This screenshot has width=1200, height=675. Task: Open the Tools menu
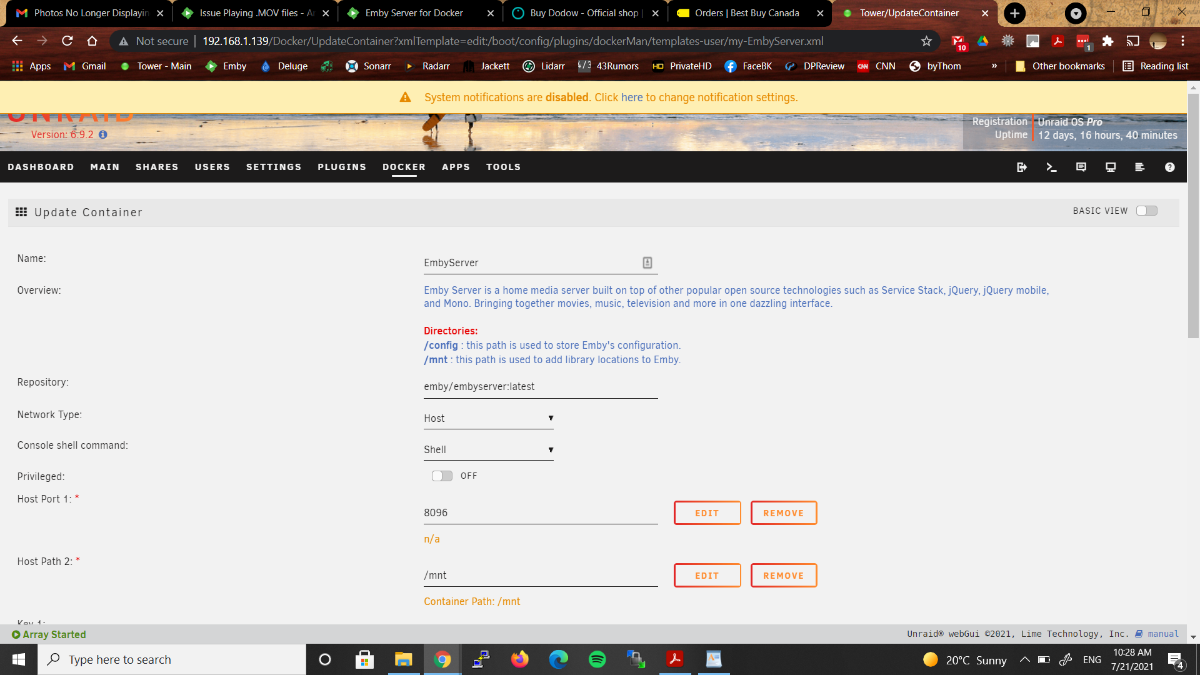click(504, 167)
